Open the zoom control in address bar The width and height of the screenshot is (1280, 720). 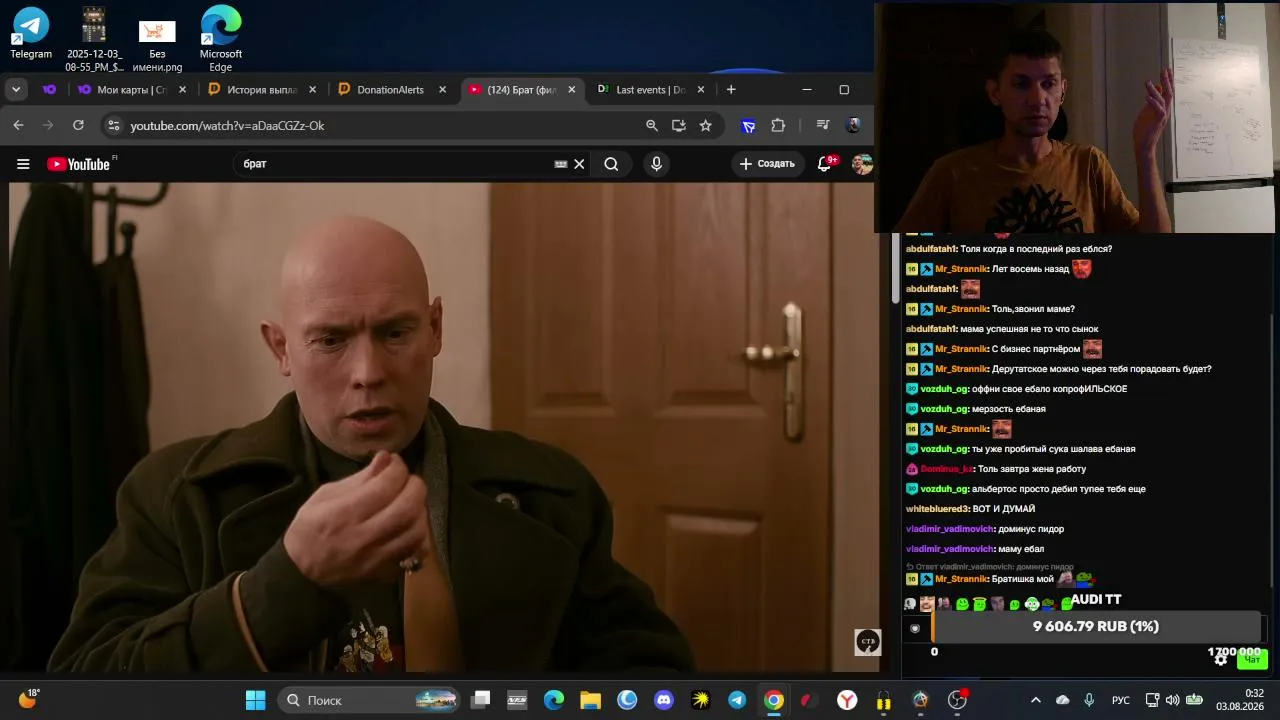pyautogui.click(x=652, y=125)
